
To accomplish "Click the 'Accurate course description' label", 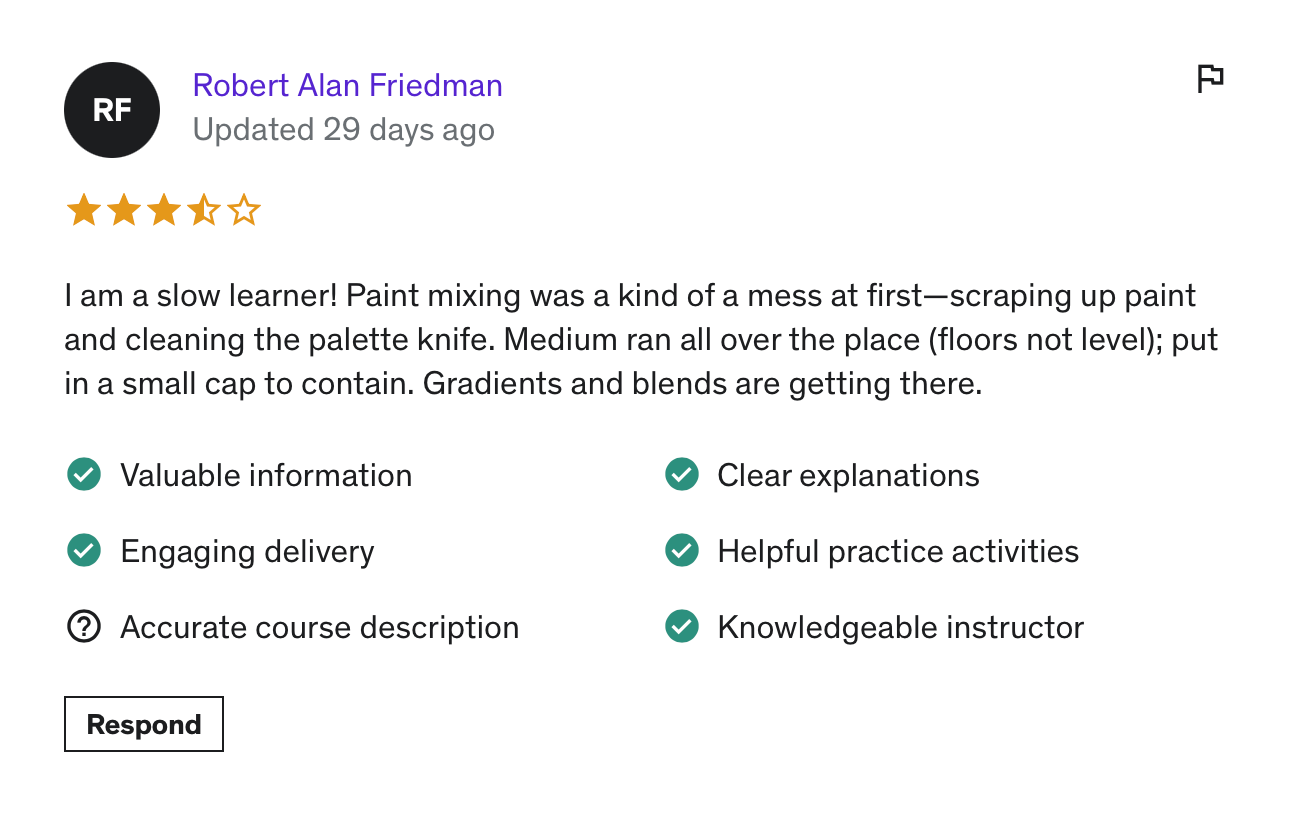I will tap(319, 627).
